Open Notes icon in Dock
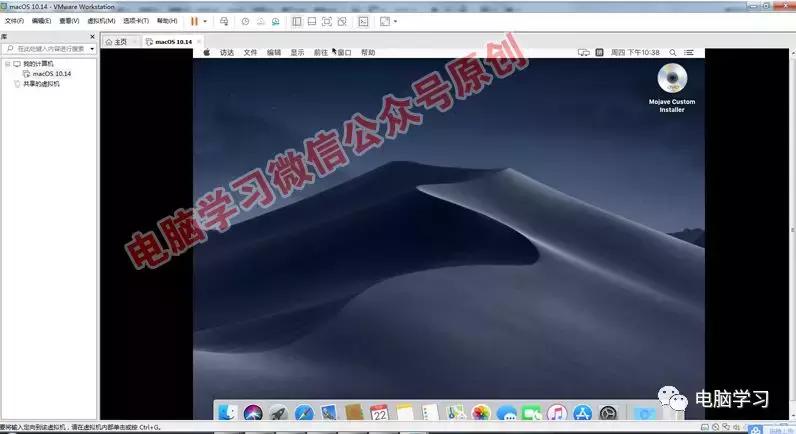This screenshot has width=796, height=434. pyautogui.click(x=405, y=414)
